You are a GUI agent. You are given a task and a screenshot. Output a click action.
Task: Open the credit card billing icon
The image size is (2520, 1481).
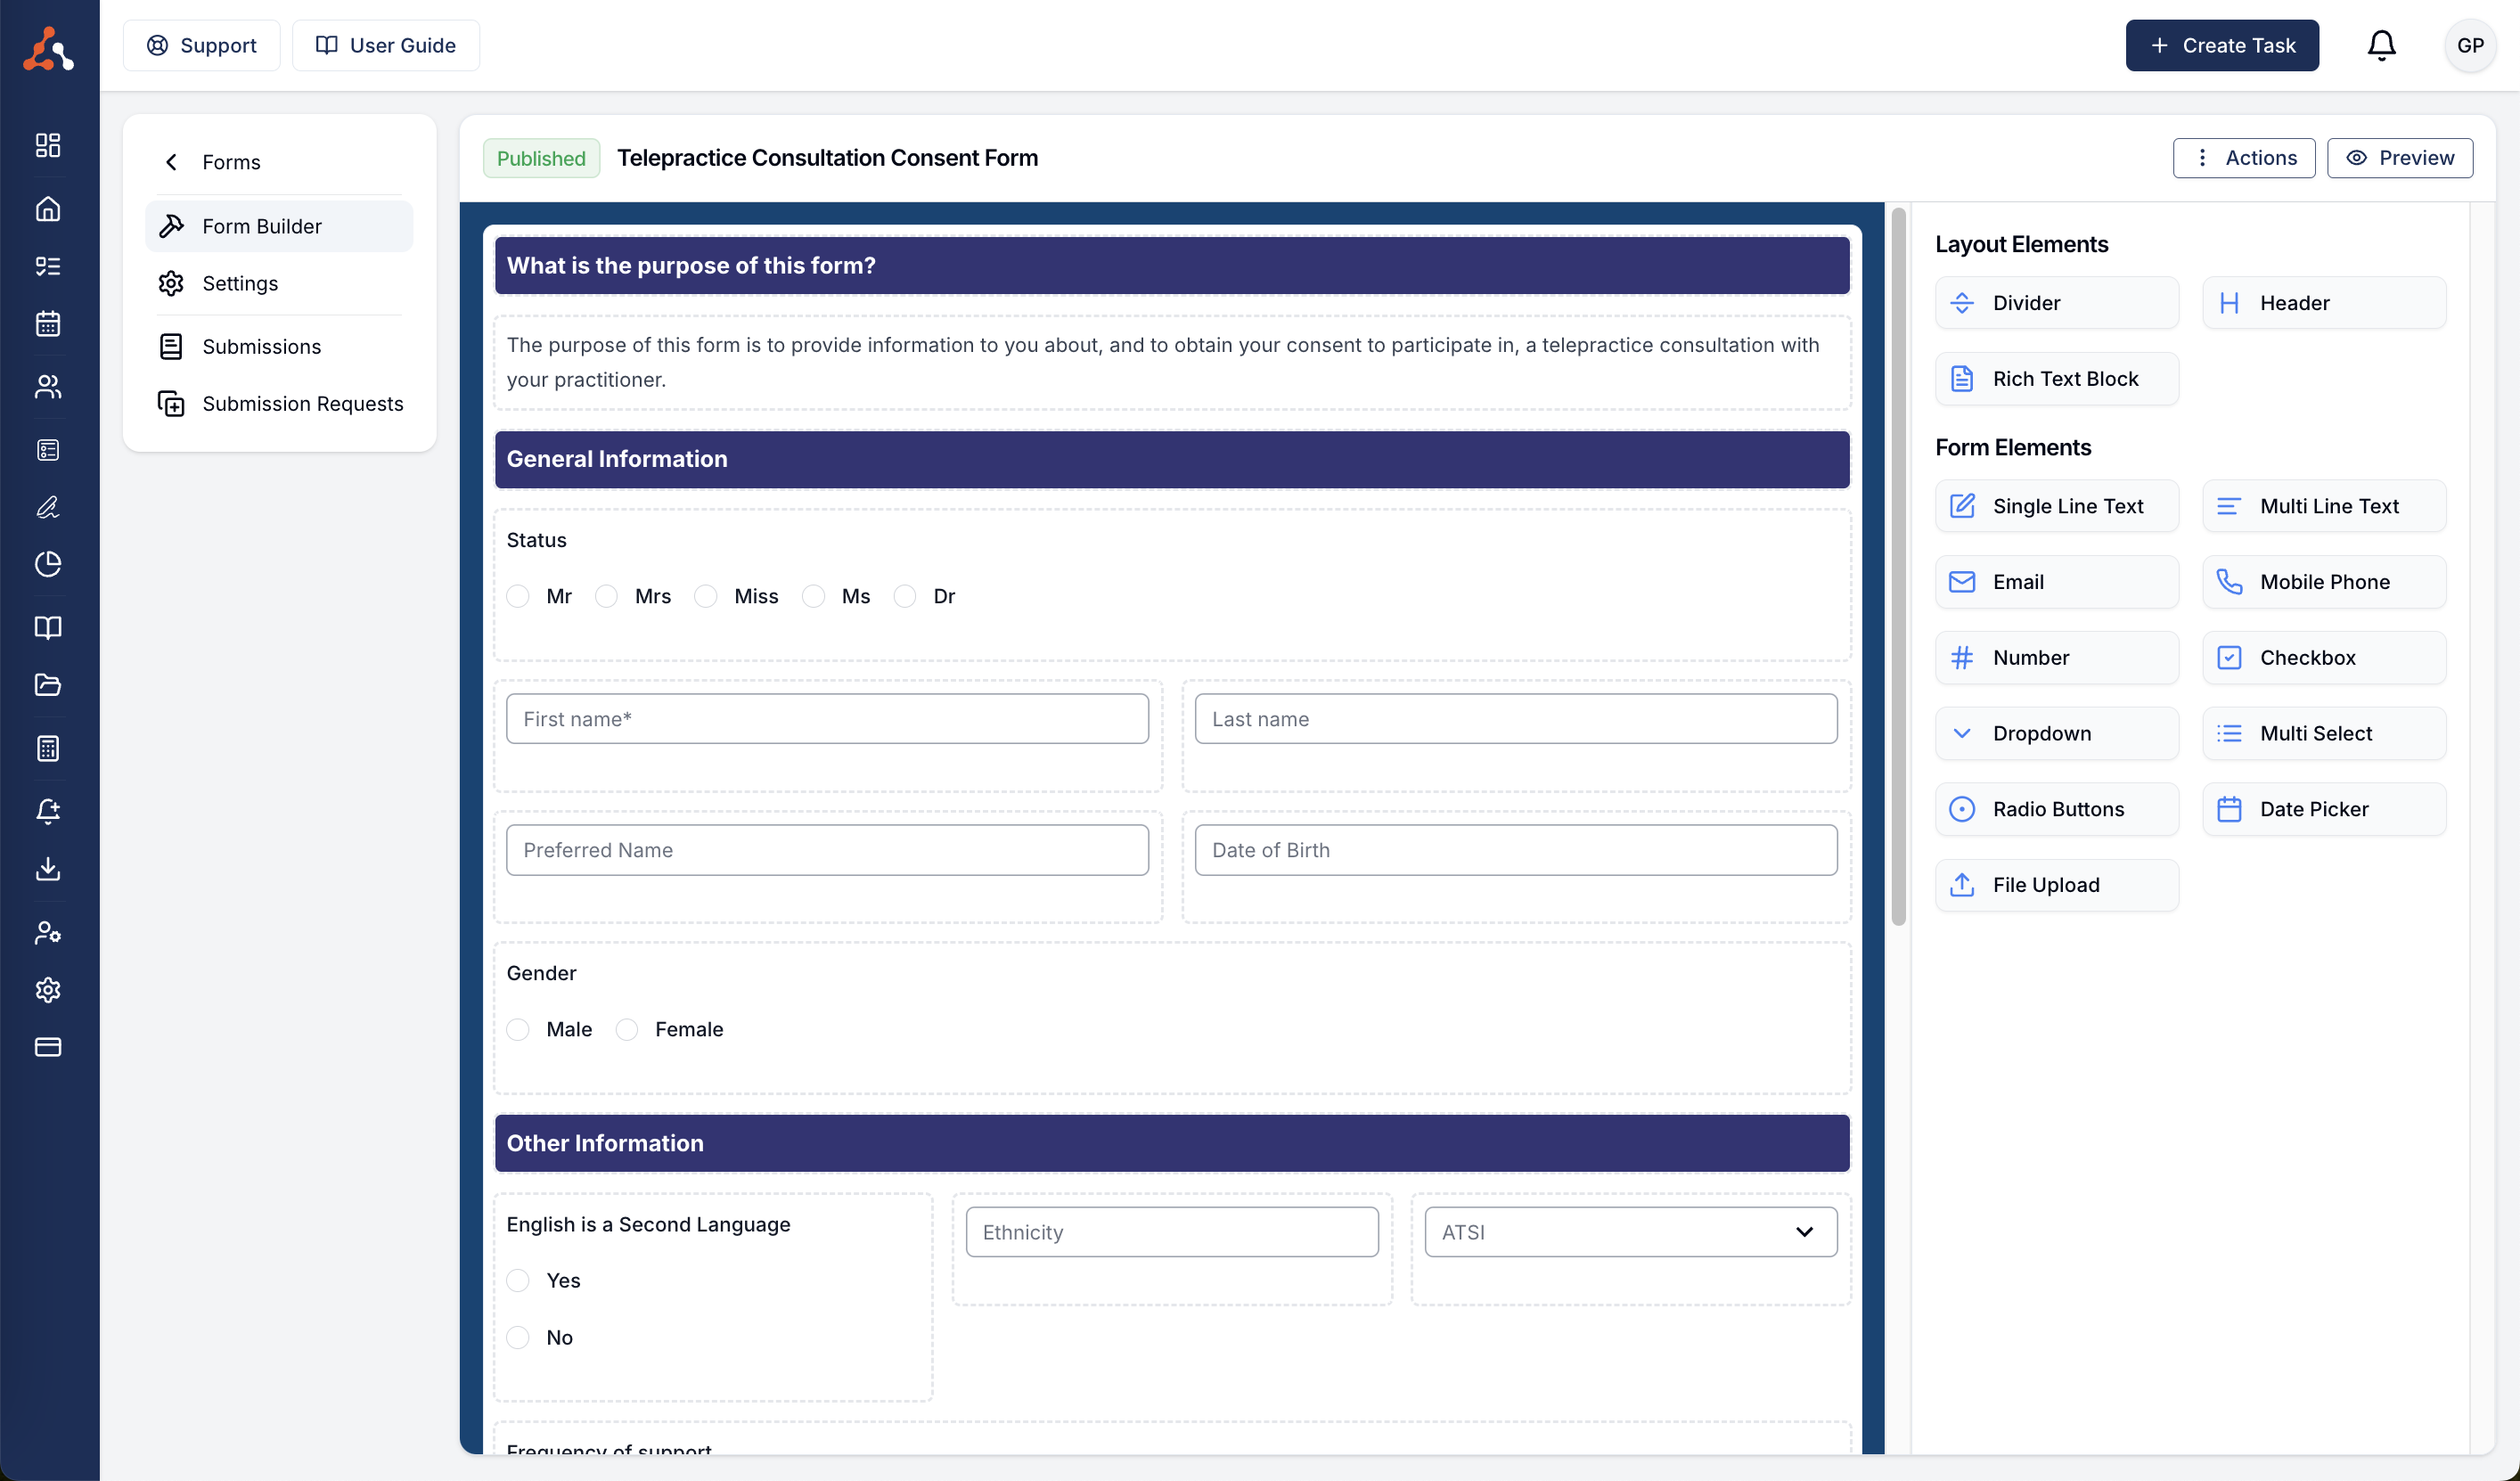pos(48,1047)
